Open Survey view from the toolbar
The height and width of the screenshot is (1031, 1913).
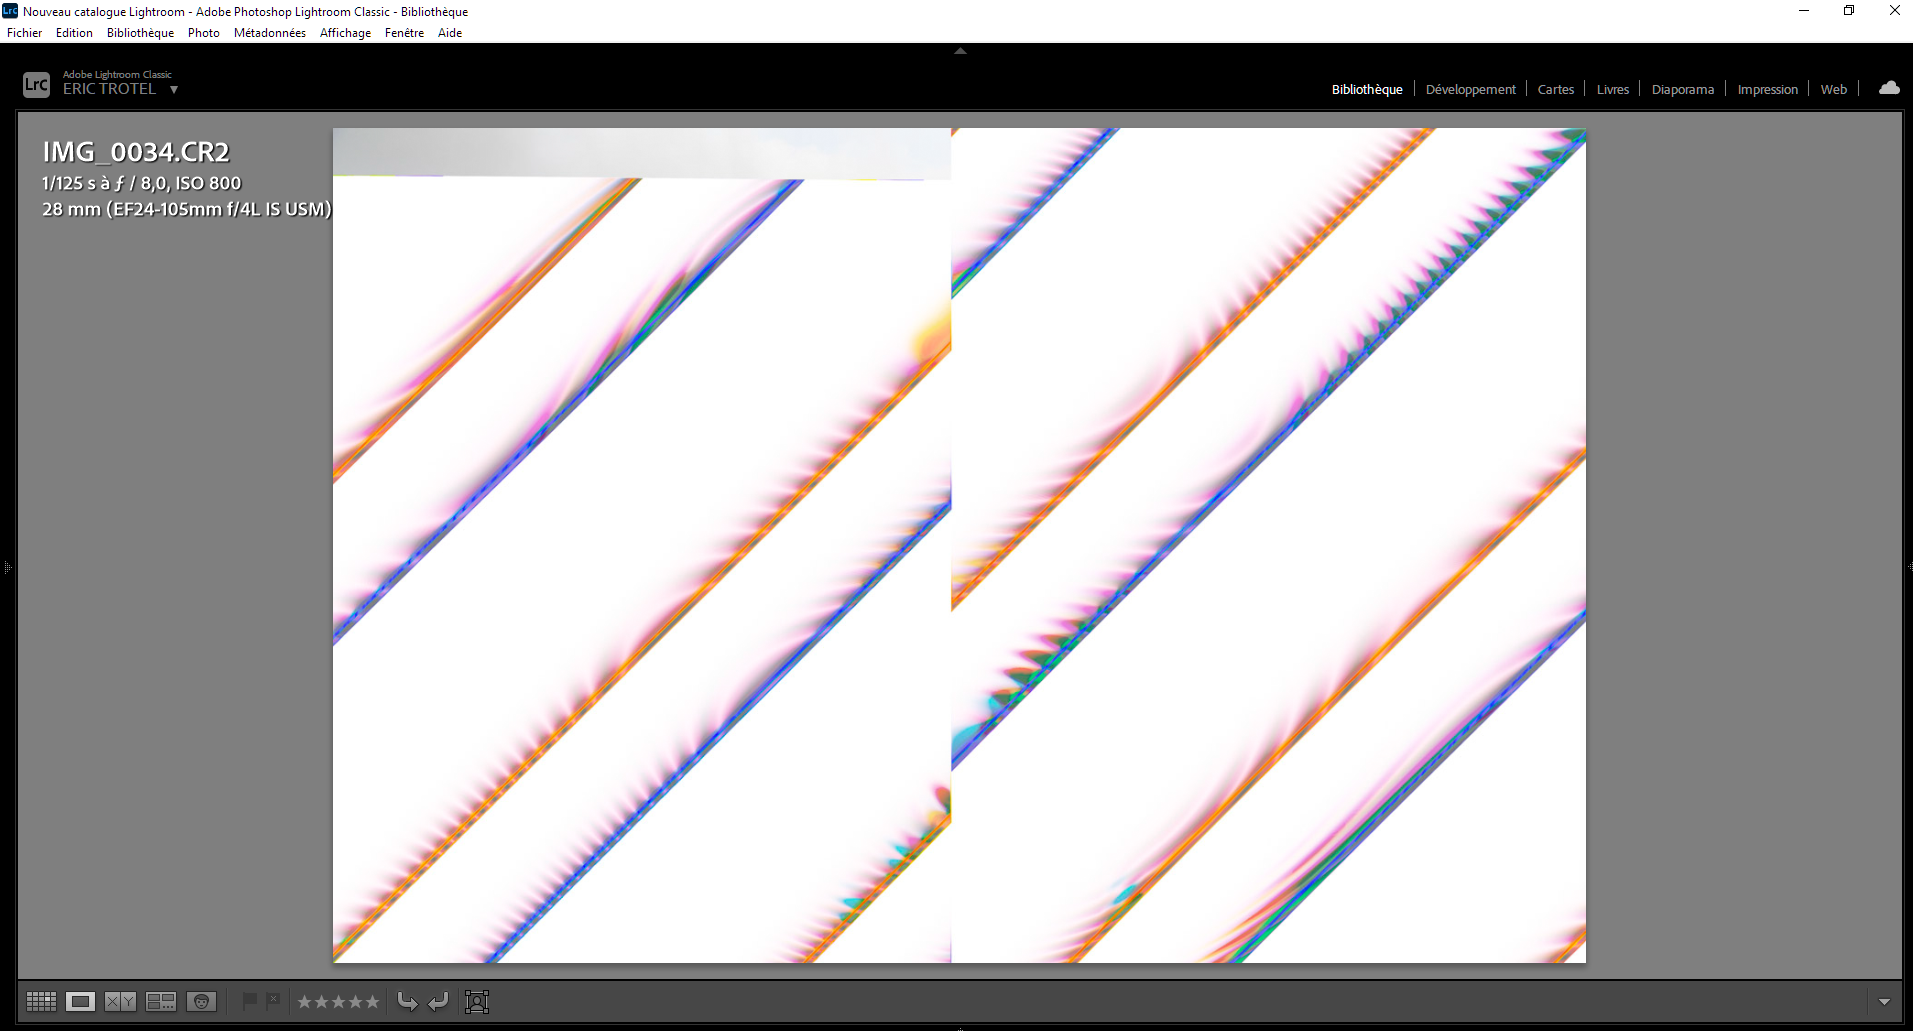161,1001
